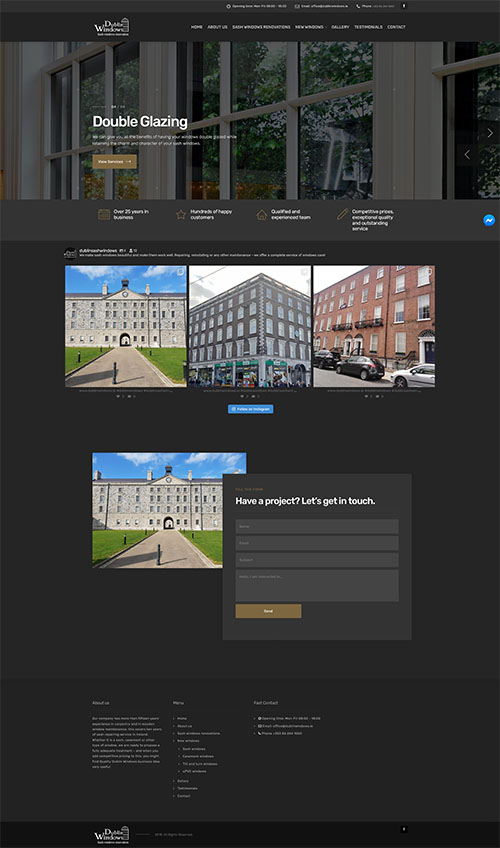
Task: Click the Opening time text in top bar
Action: (259, 6)
